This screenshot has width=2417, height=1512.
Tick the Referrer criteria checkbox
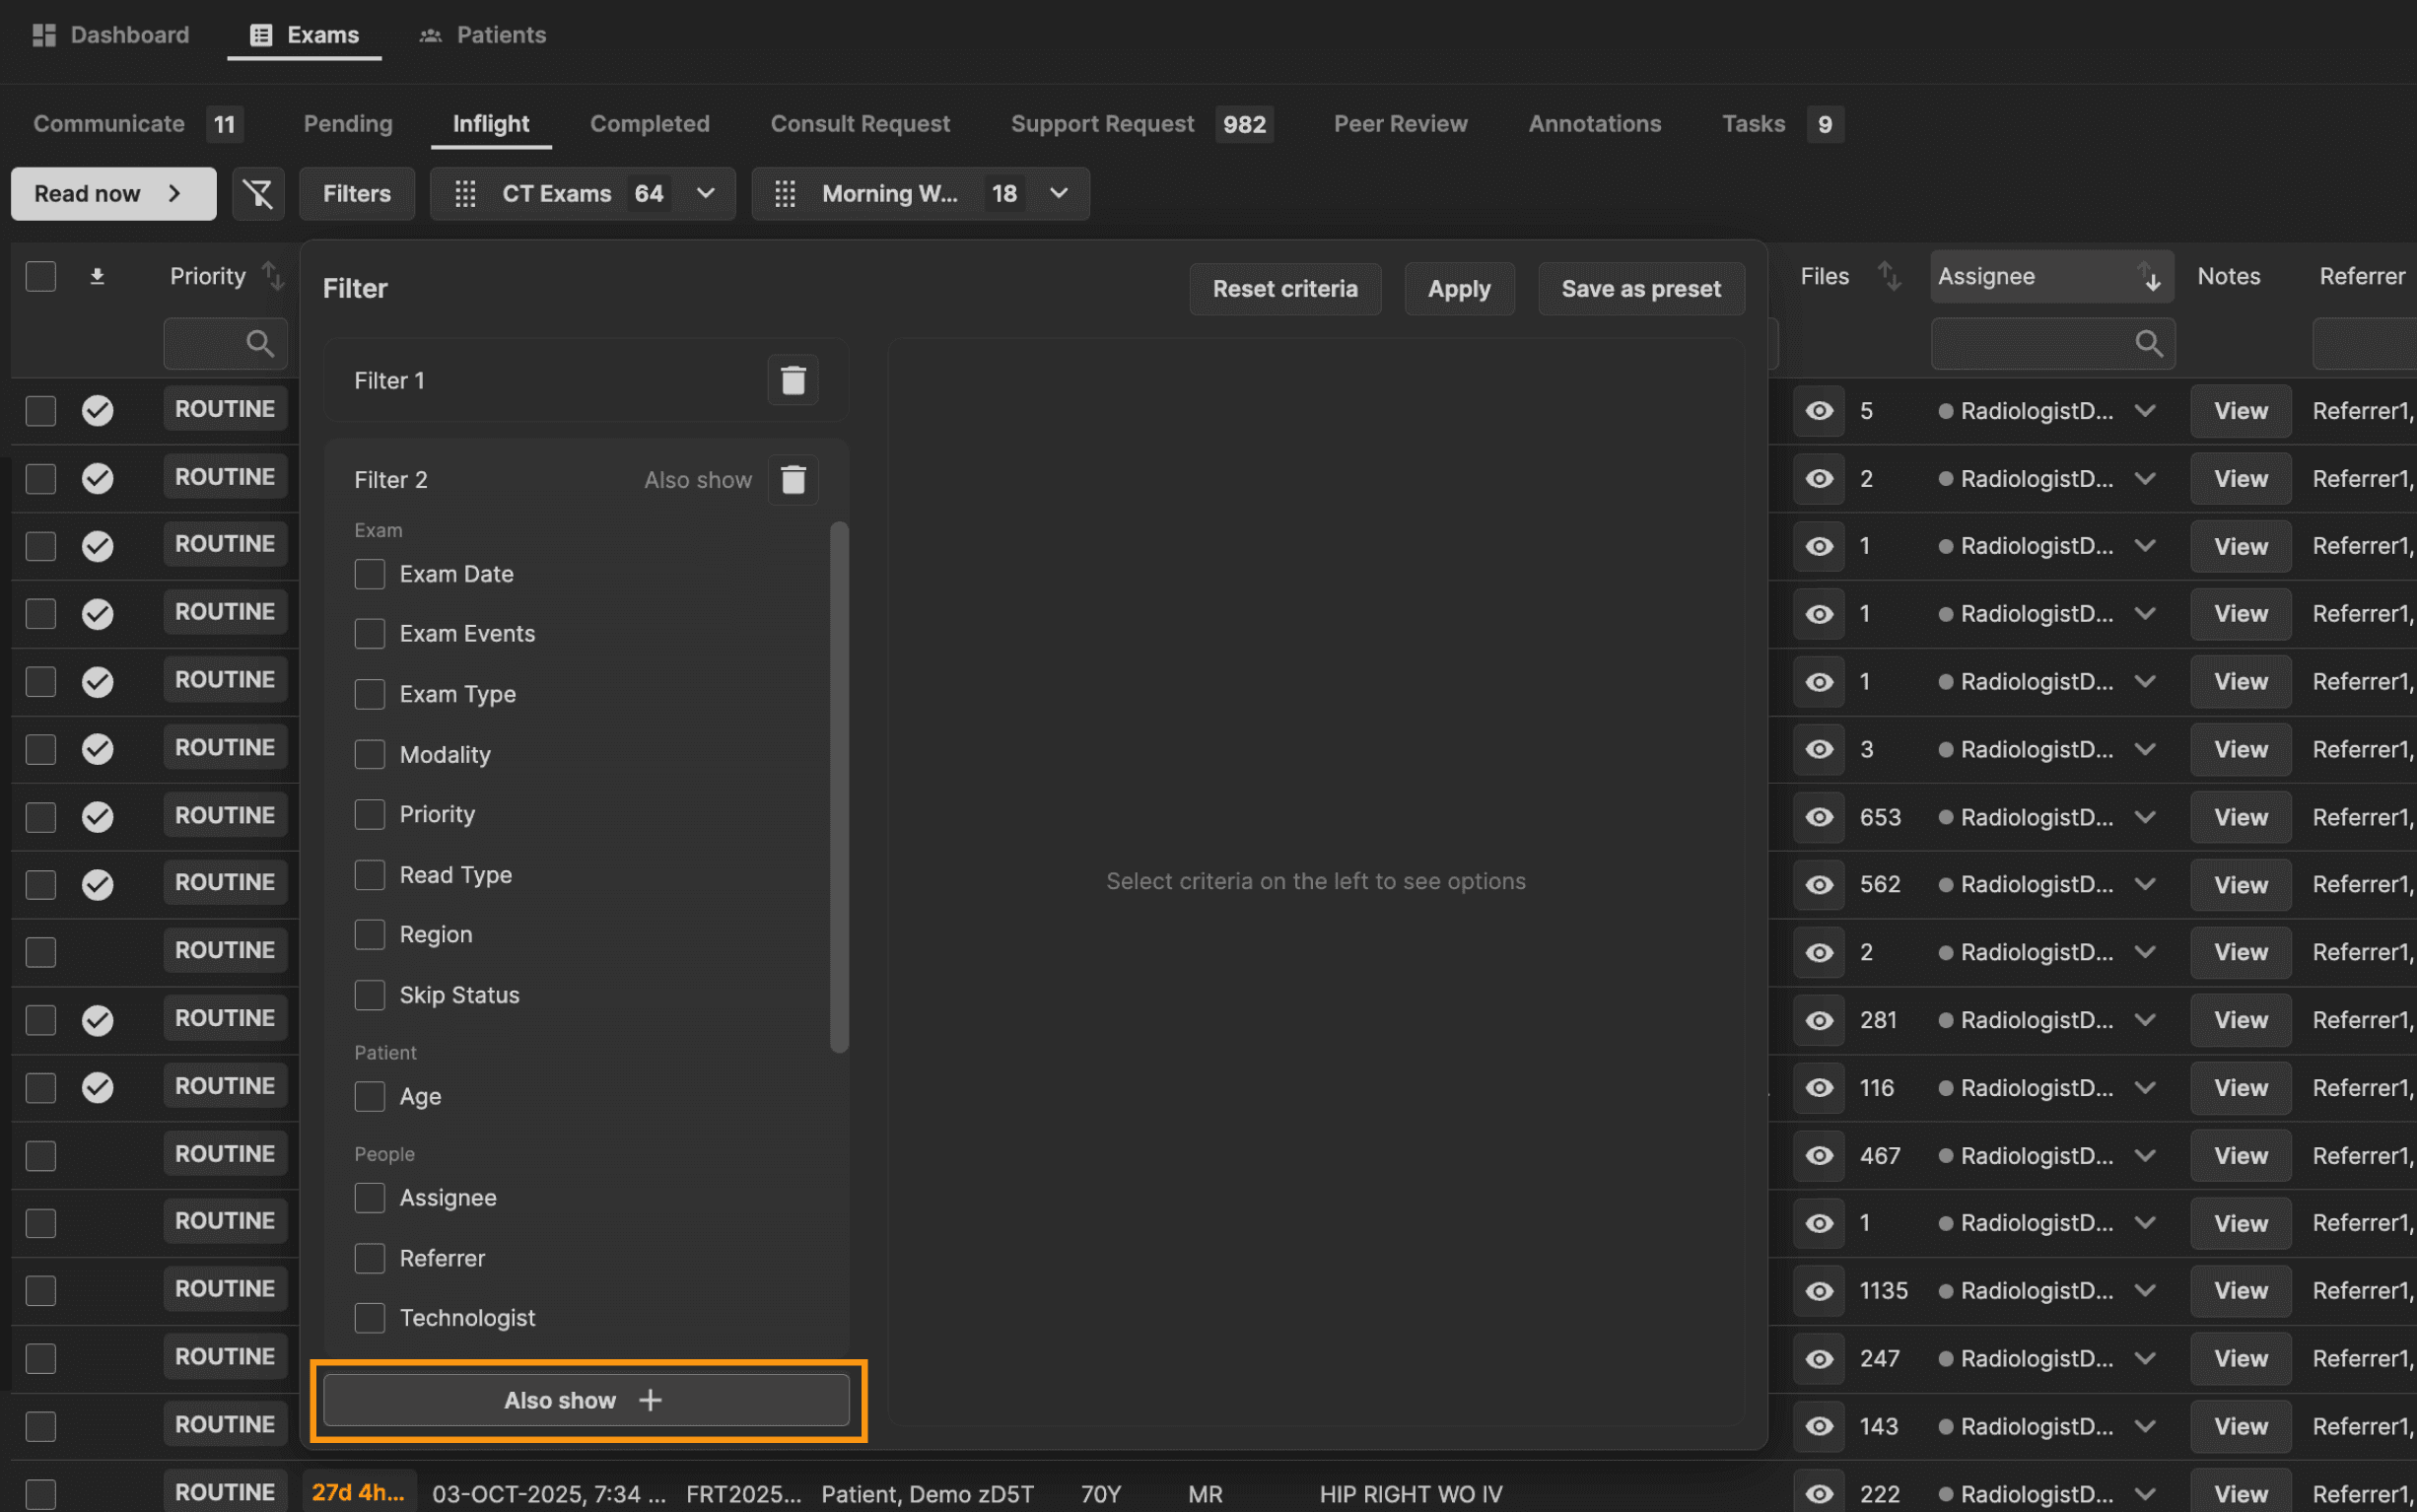click(x=370, y=1258)
